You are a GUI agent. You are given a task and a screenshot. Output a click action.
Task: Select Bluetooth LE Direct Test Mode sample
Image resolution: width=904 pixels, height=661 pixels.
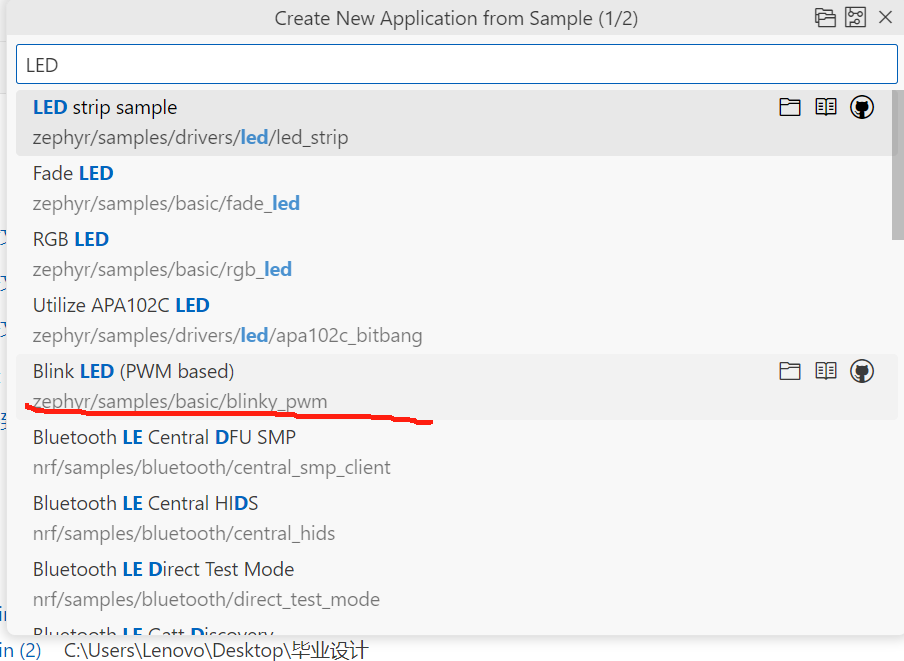click(x=300, y=583)
